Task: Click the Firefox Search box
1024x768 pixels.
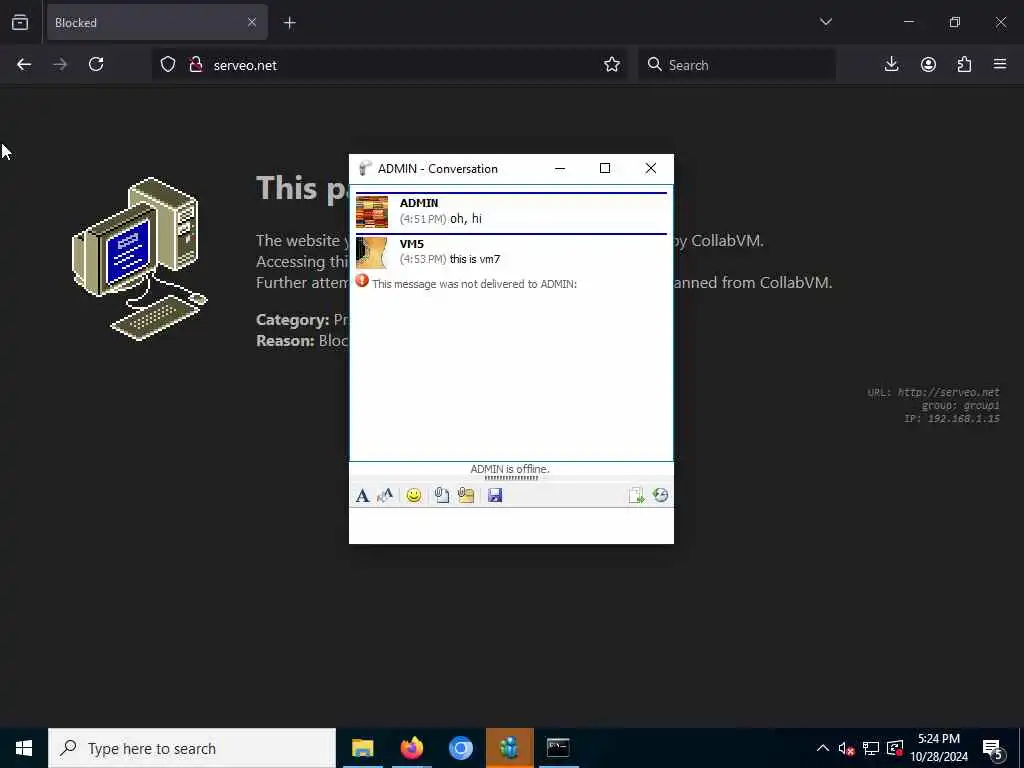Action: pos(737,65)
